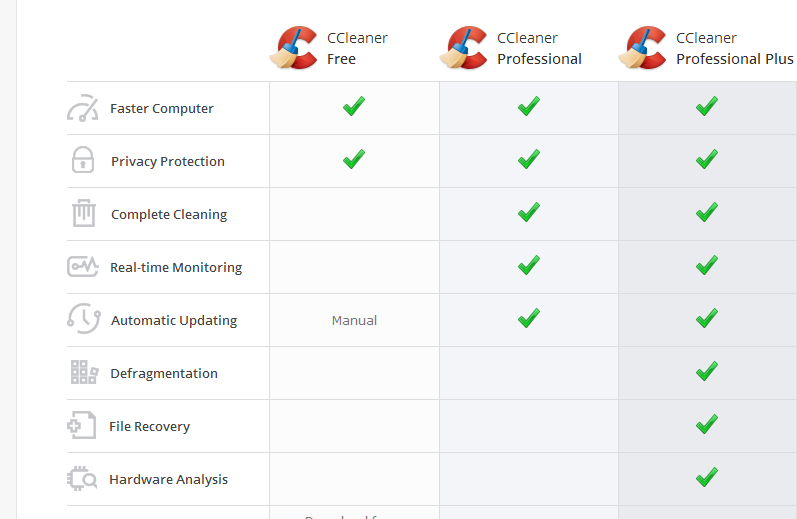Click Professional column Complete Cleaning checkmark
797x519 pixels.
529,212
